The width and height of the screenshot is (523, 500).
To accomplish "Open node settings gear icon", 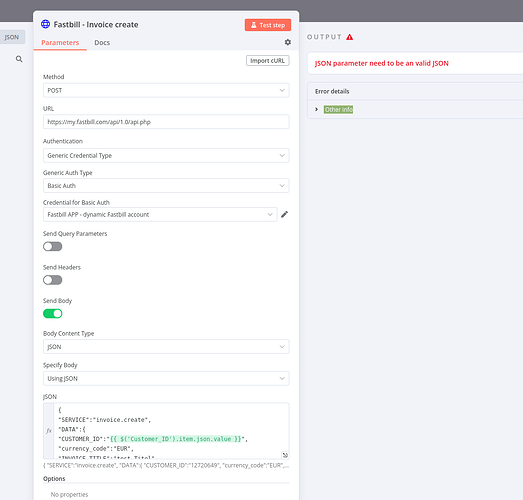I will point(288,42).
